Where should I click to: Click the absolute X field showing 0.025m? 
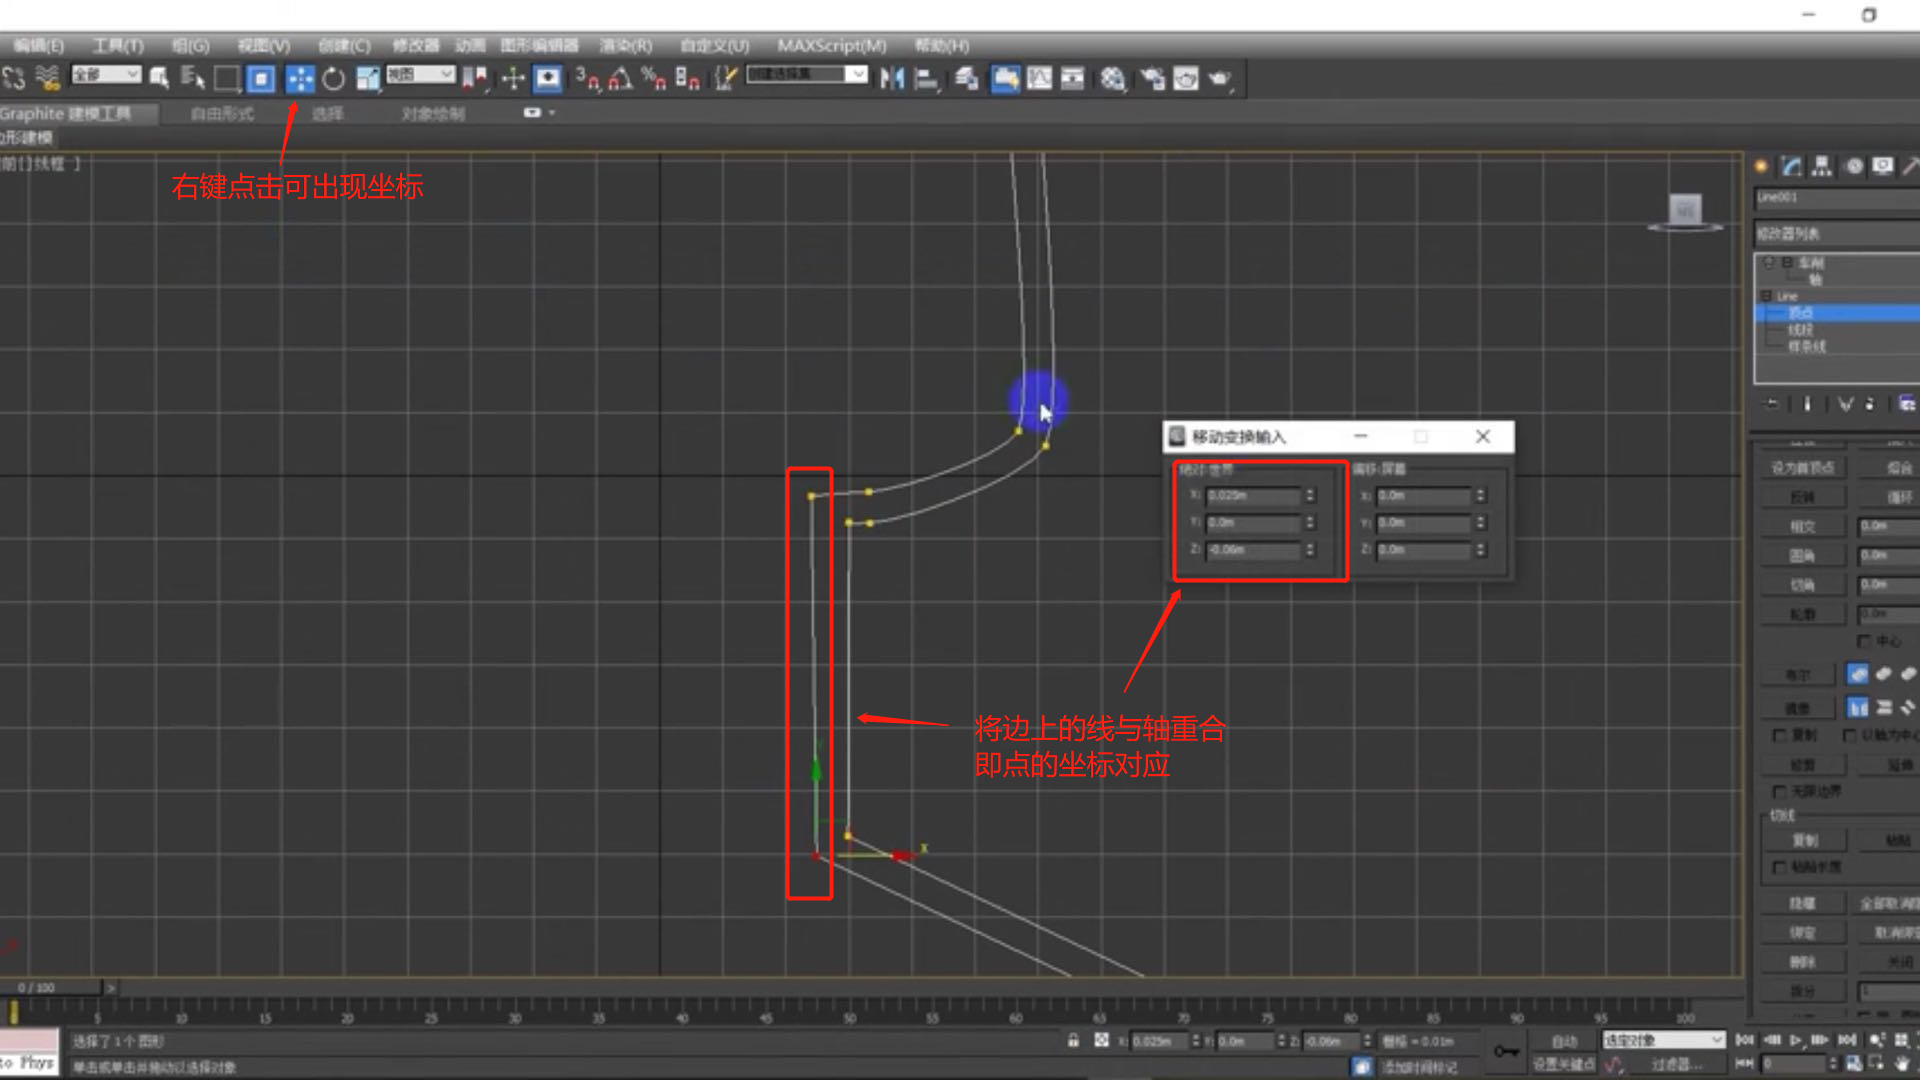[x=1252, y=496]
